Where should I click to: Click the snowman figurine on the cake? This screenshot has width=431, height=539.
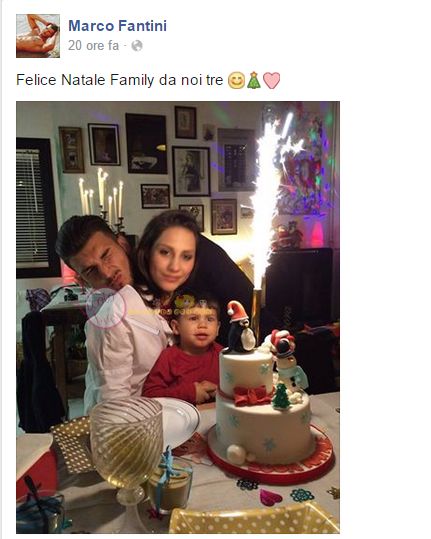tap(288, 361)
